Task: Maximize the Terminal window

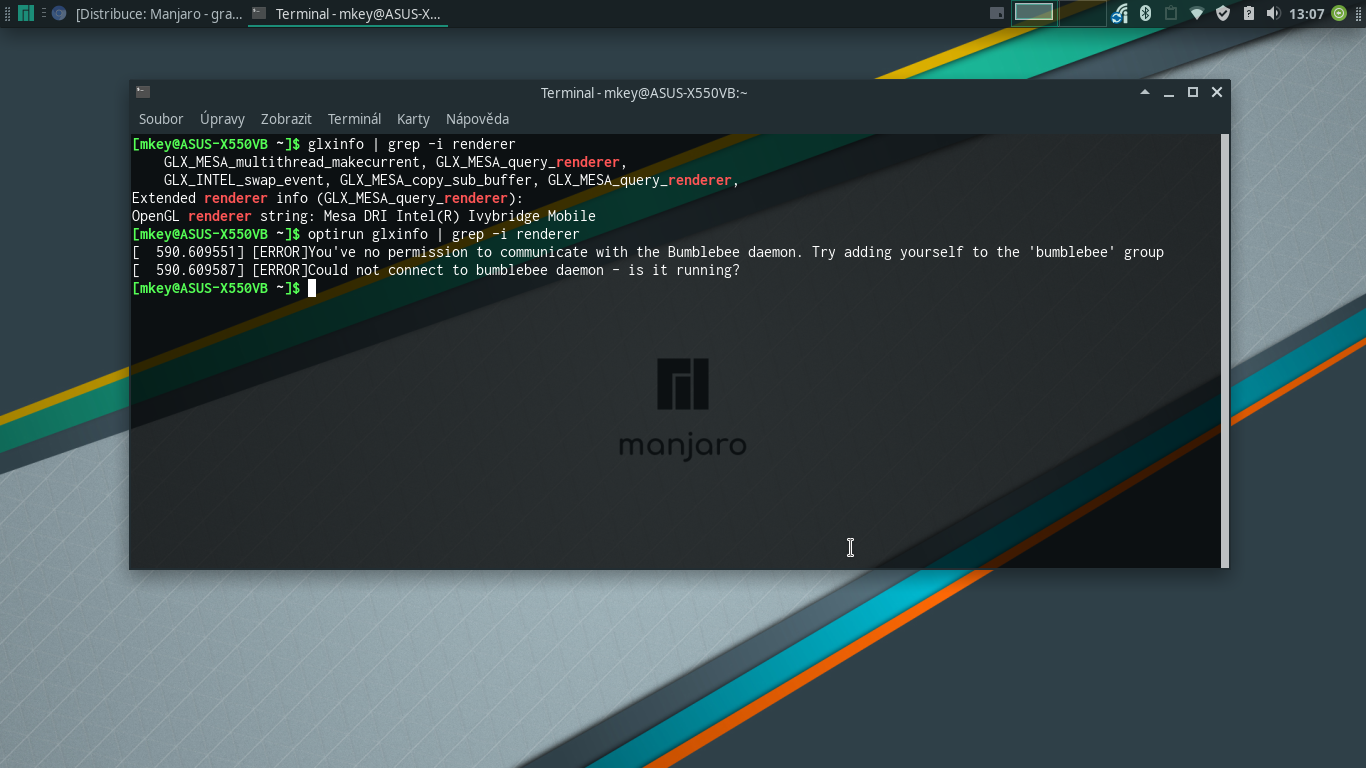Action: (1193, 92)
